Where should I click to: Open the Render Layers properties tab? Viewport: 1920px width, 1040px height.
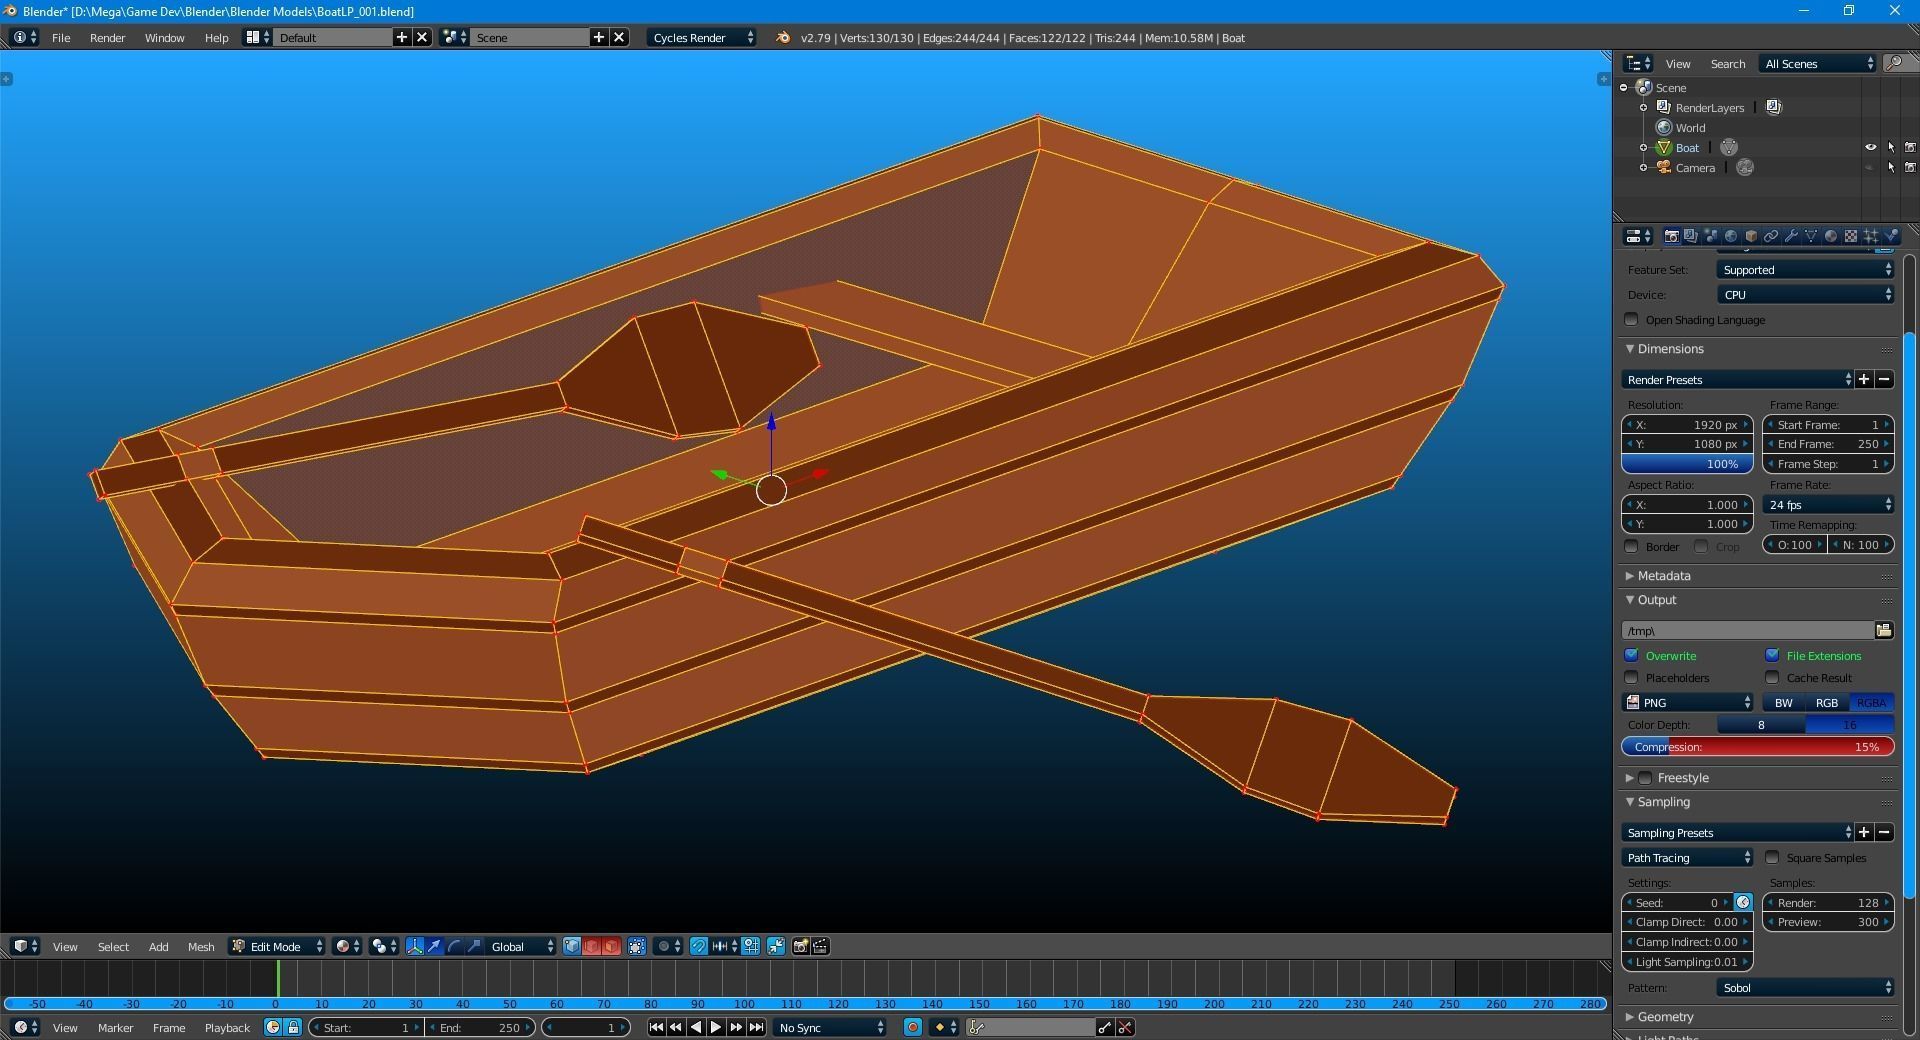[1691, 236]
